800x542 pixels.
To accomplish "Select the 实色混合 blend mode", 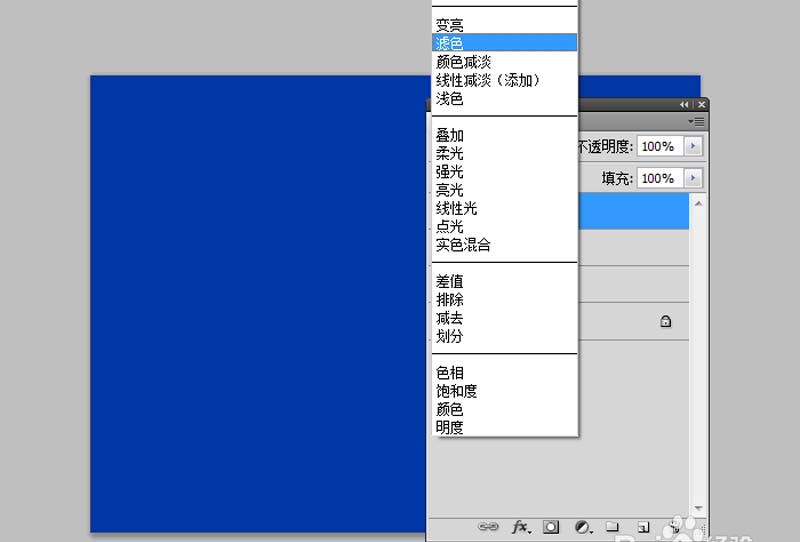I will pos(504,244).
